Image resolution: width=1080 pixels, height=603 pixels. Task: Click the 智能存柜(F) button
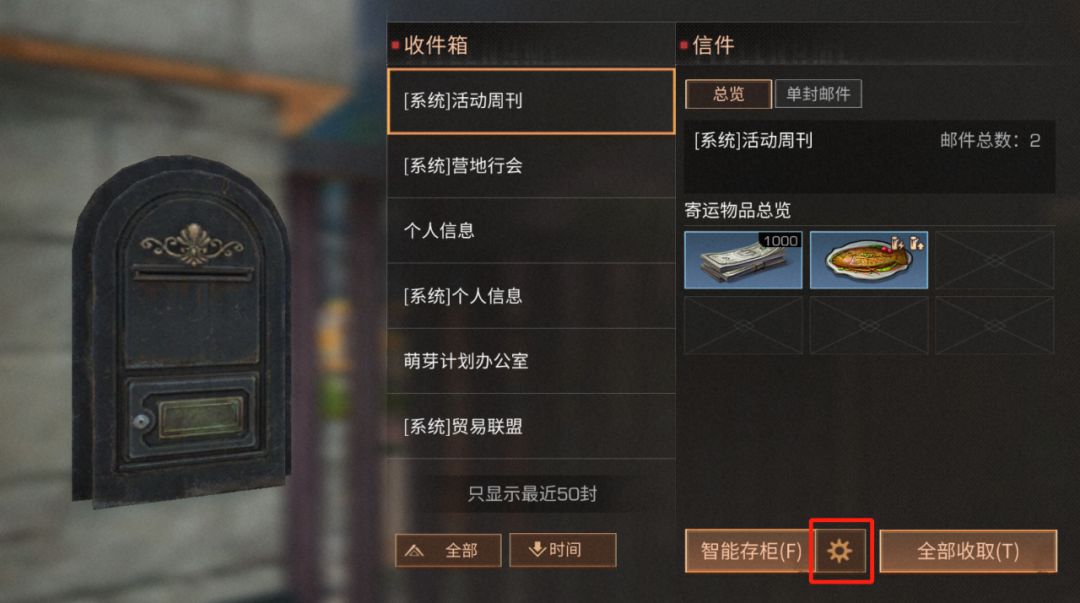[750, 551]
